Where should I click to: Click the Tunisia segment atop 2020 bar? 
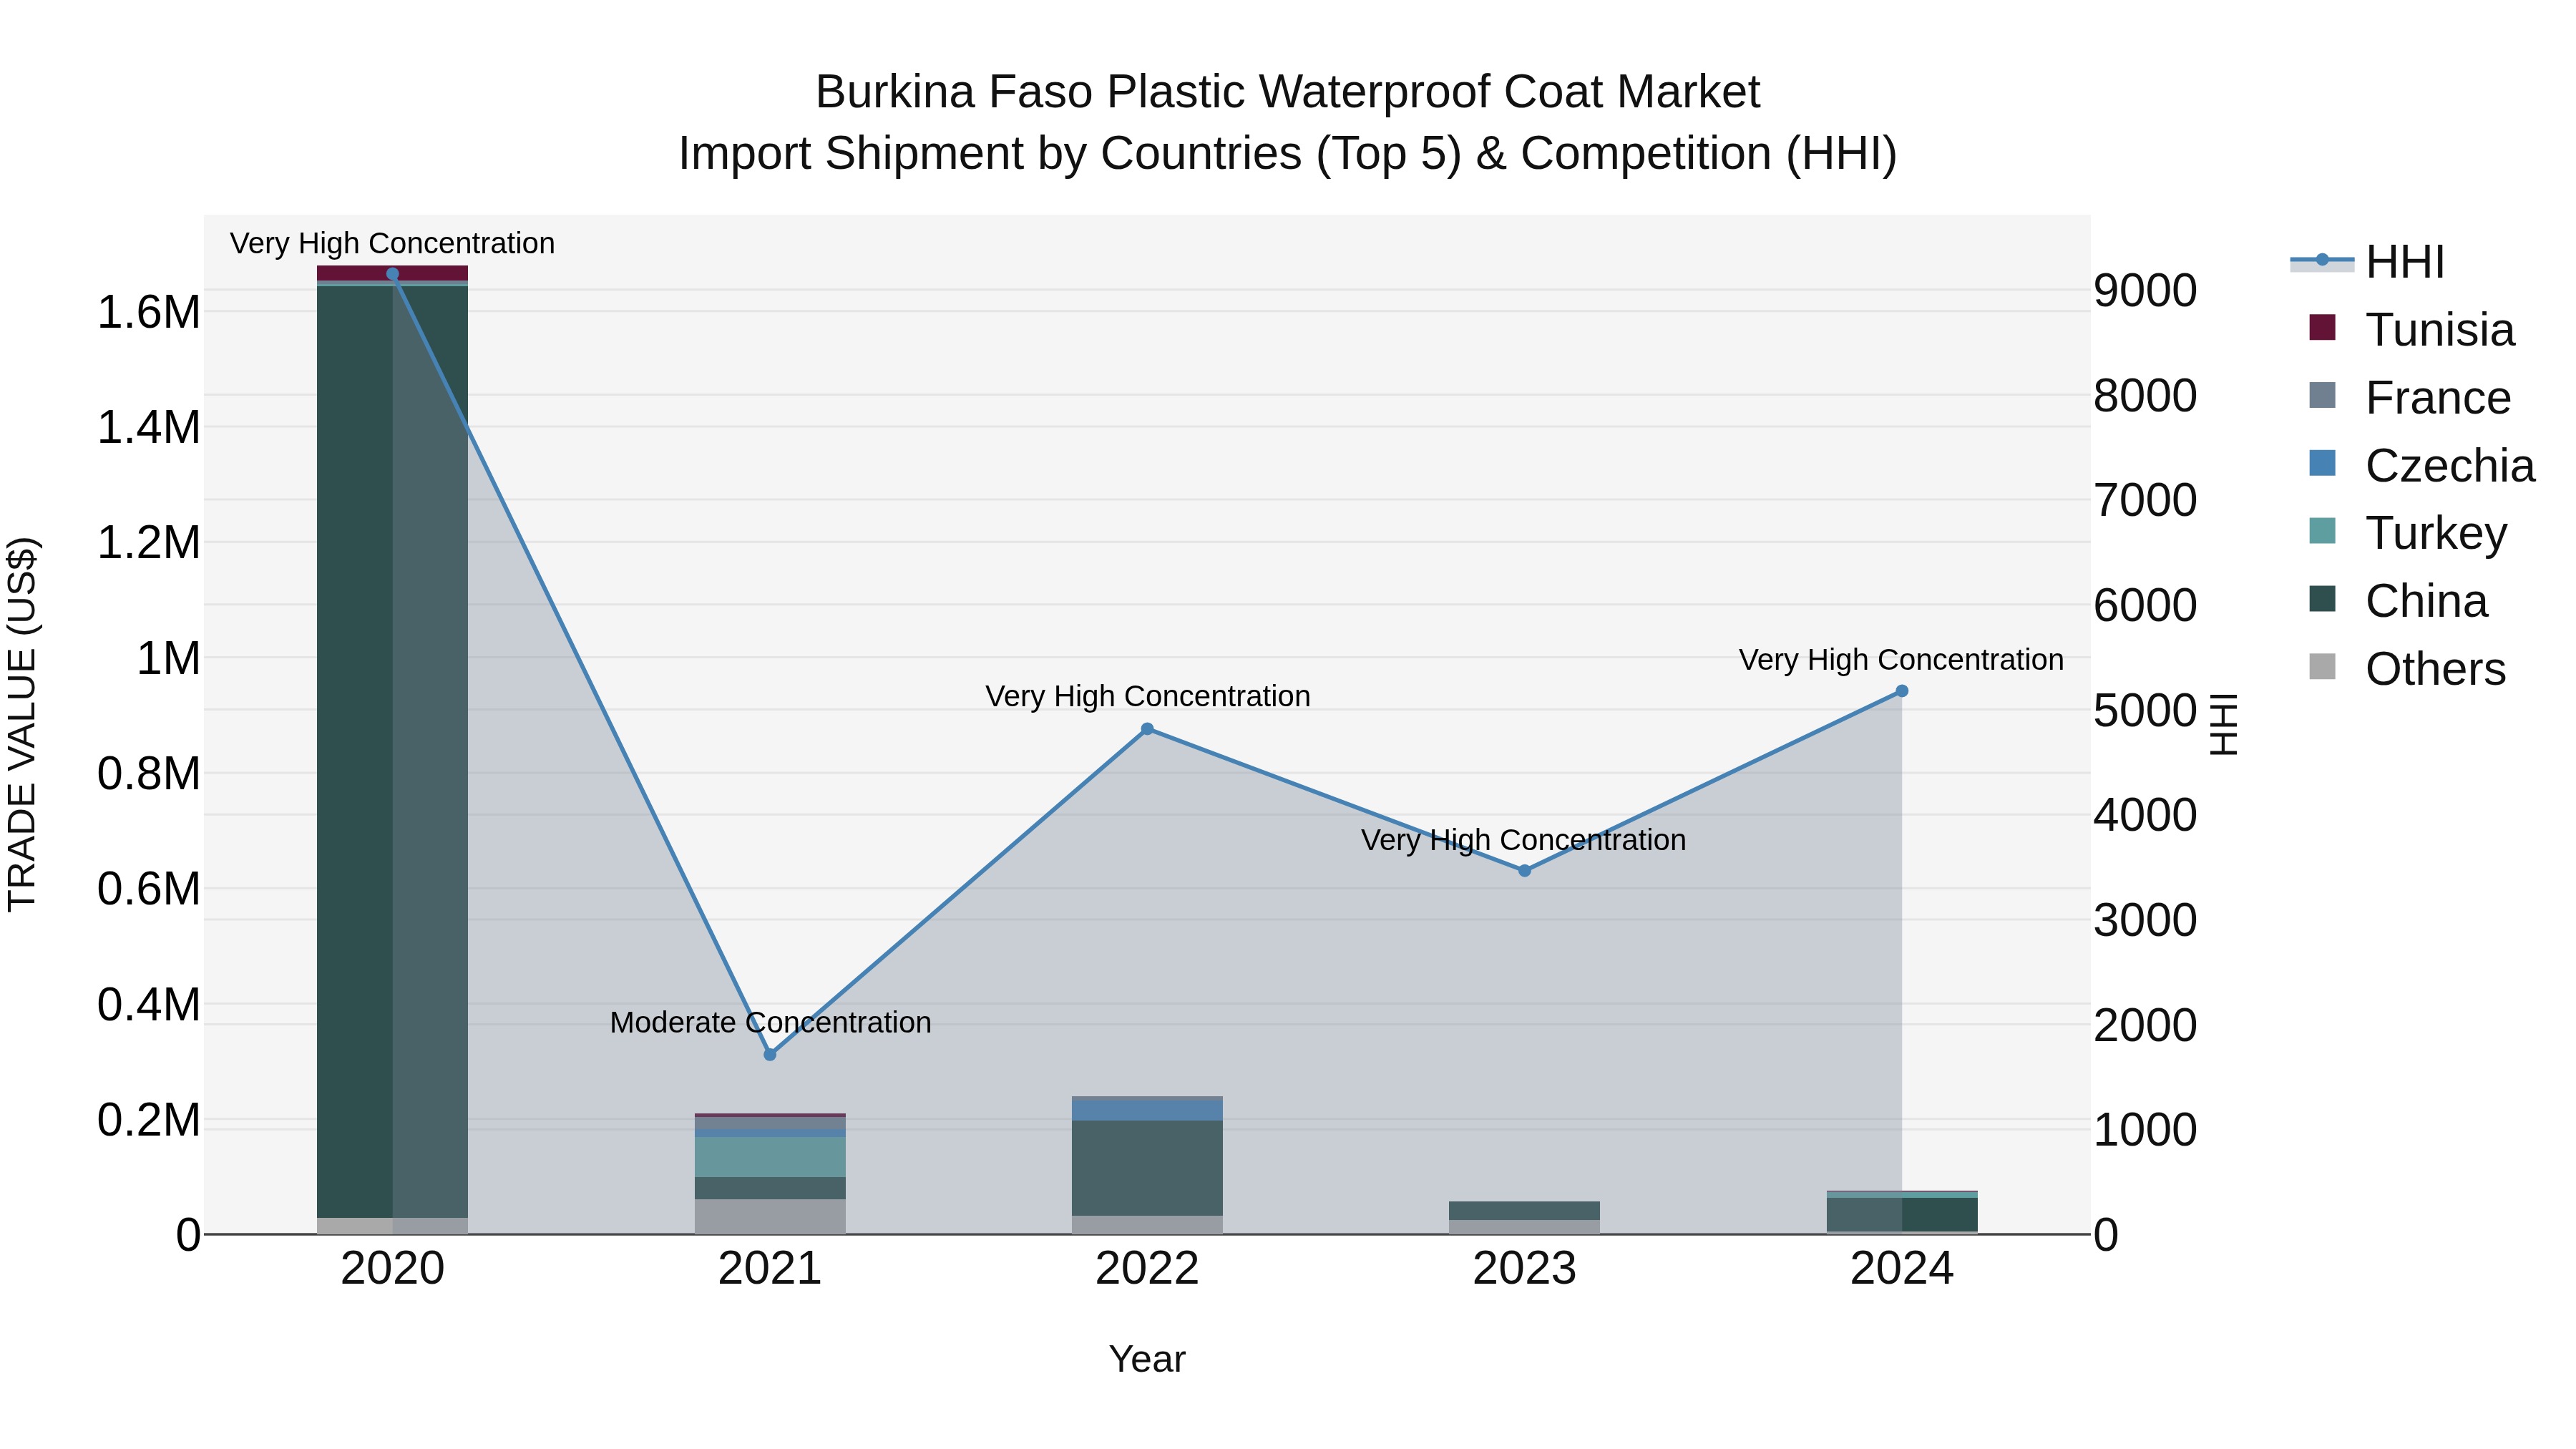(x=392, y=273)
